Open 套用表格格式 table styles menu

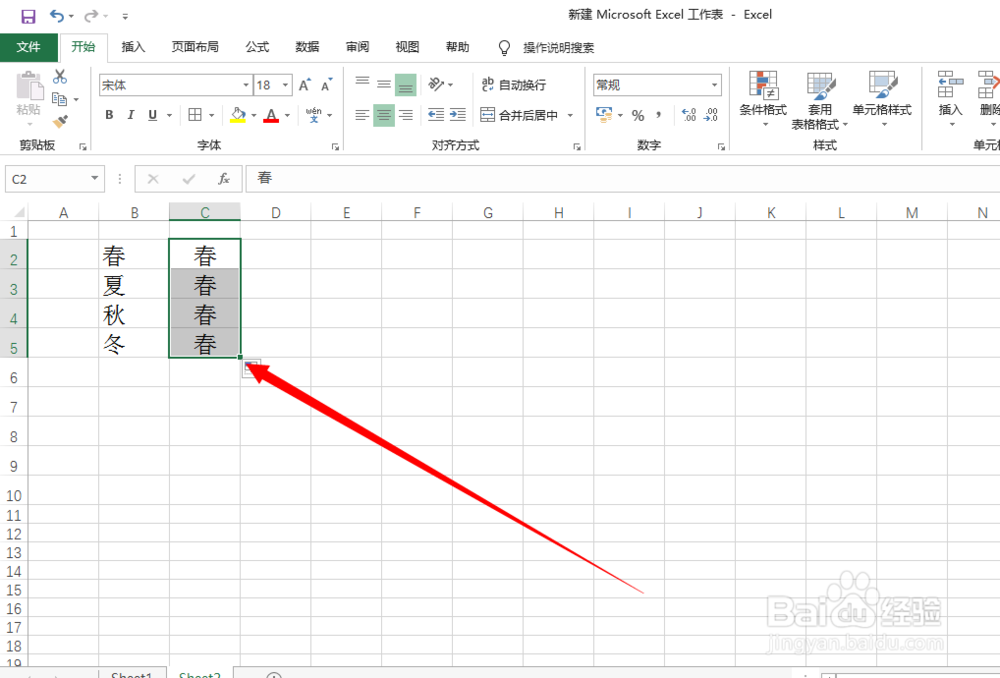pos(820,101)
